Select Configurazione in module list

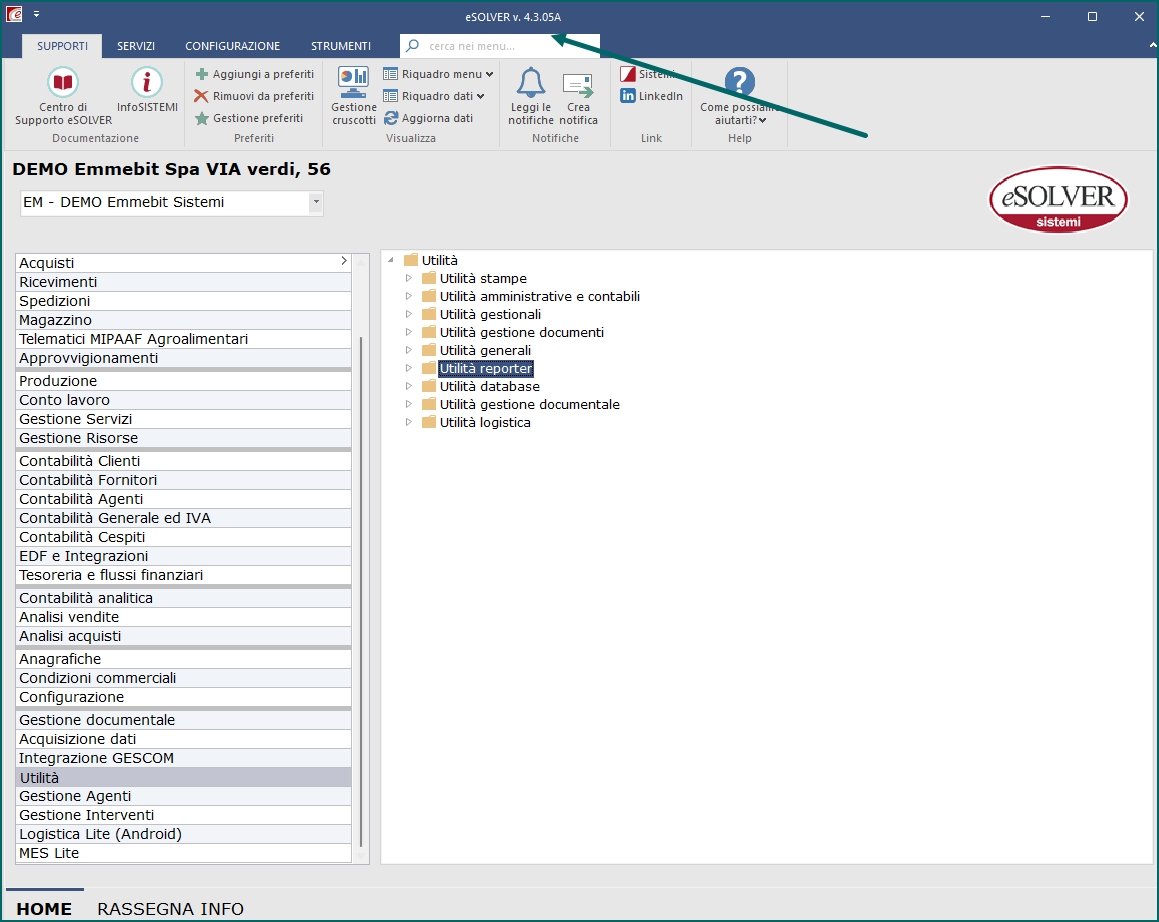[183, 697]
